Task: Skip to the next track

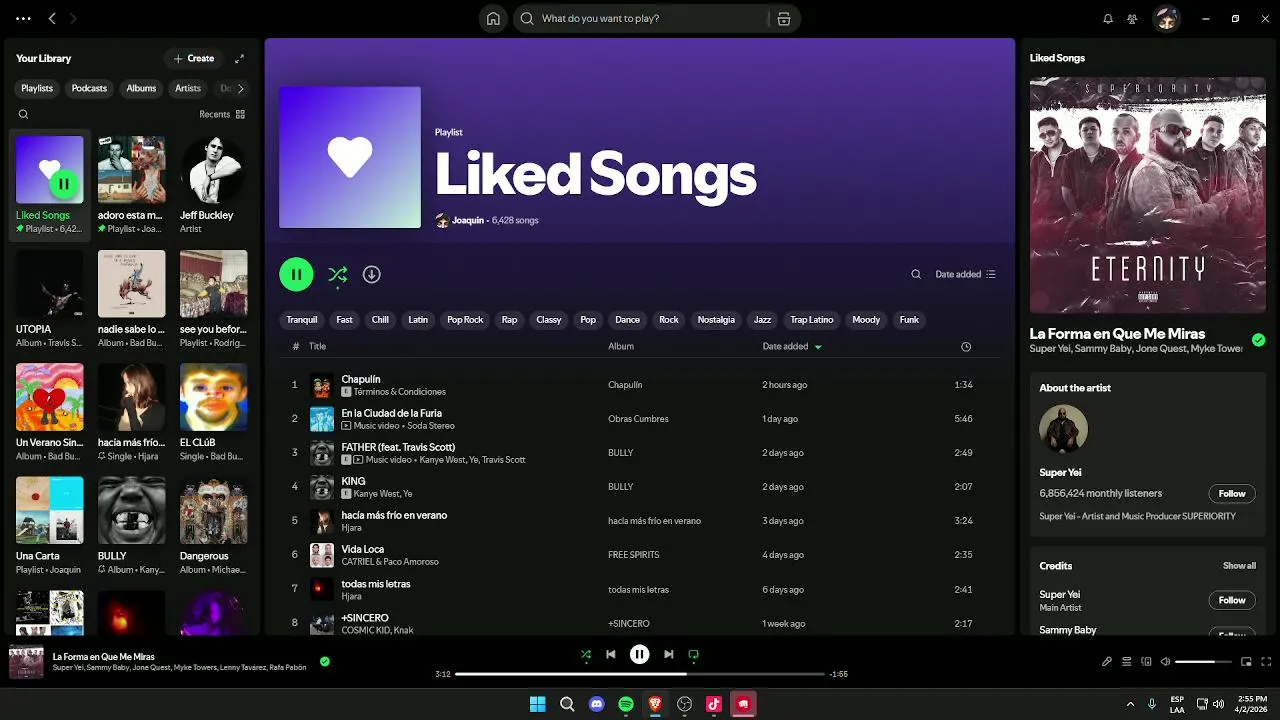Action: tap(668, 654)
